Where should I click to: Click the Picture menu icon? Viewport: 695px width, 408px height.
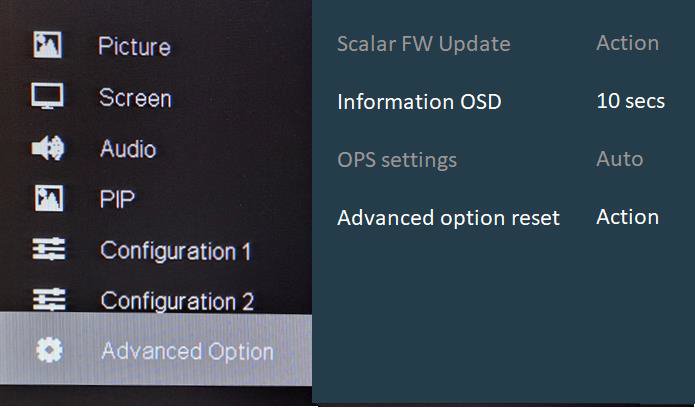47,45
